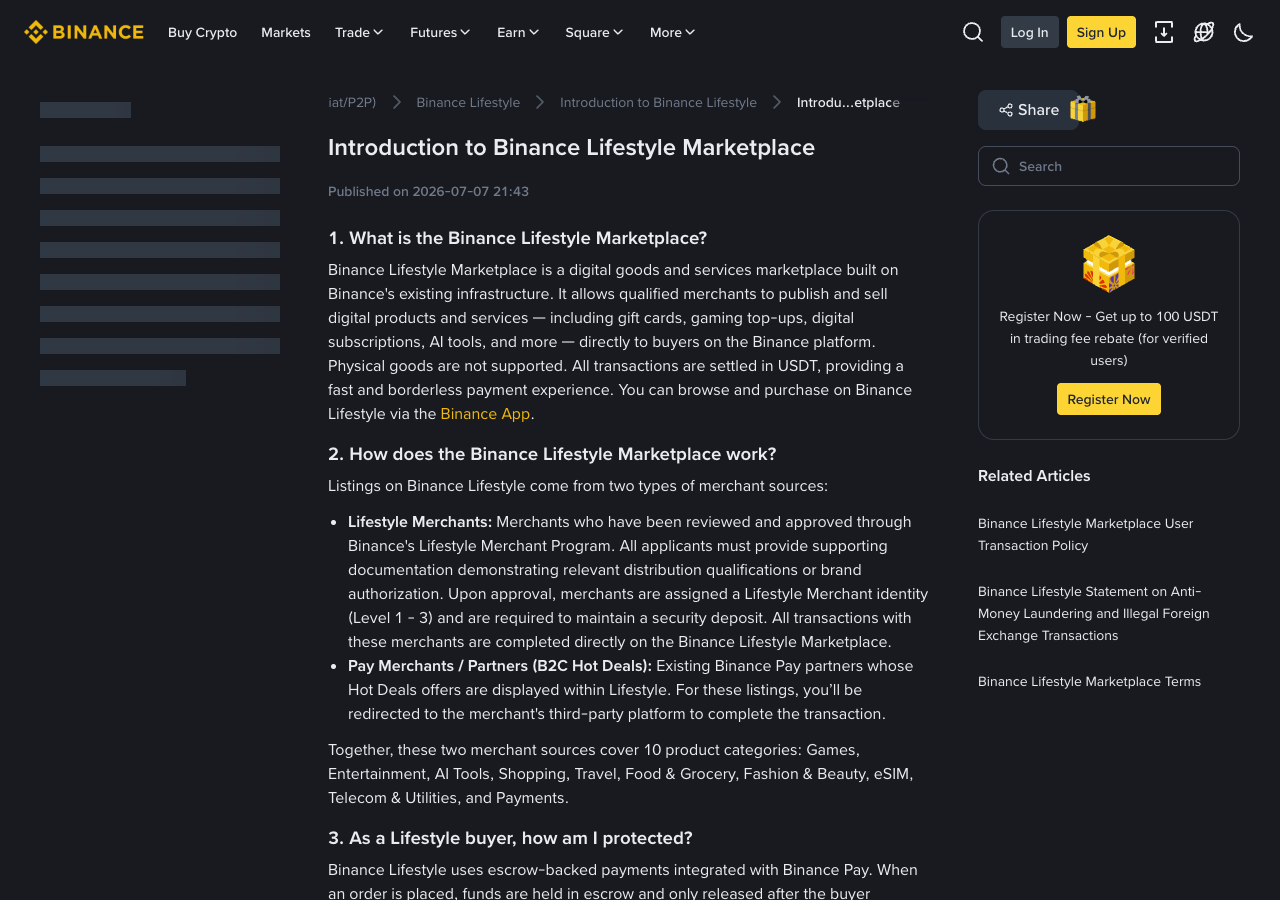Click the heading '2. How does the Binance Lifestyle Marketplace work?'
This screenshot has width=1280, height=900.
(552, 454)
